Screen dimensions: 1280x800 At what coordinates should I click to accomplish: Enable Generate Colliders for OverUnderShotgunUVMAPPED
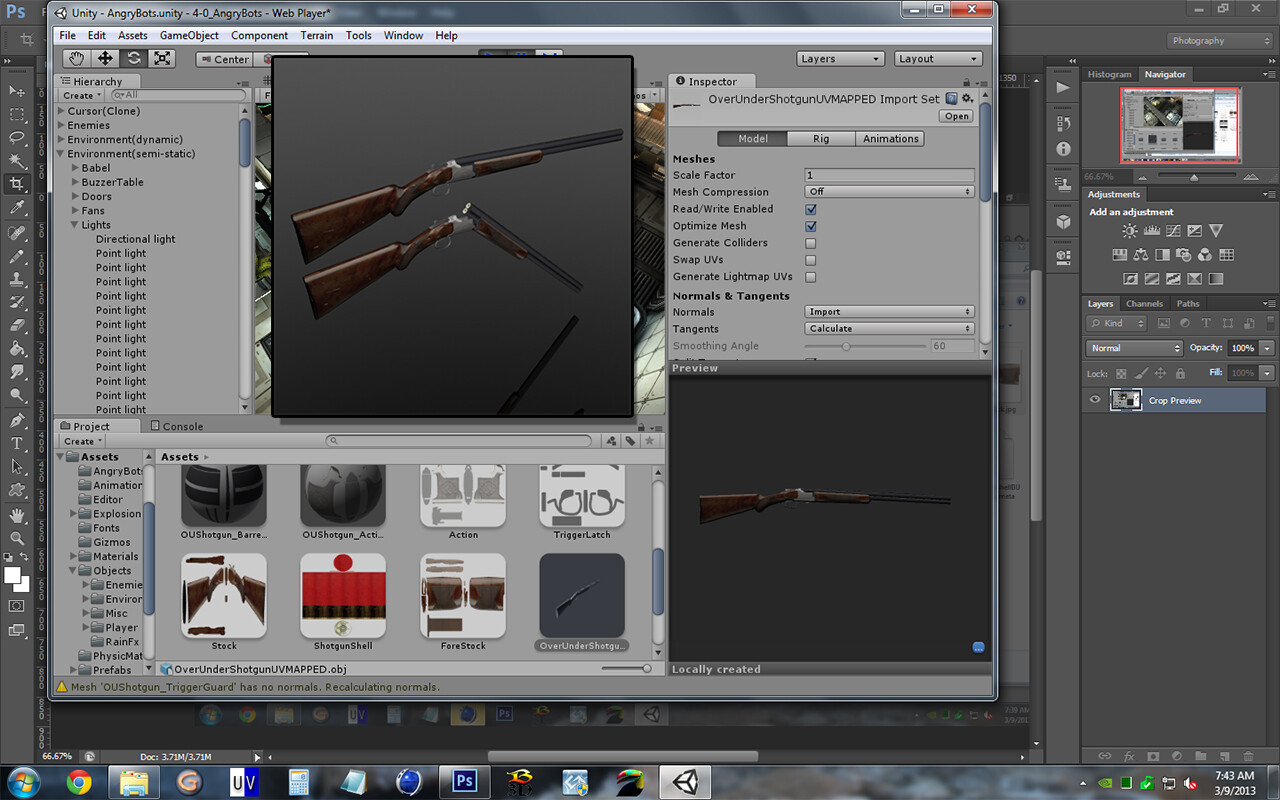coord(810,243)
